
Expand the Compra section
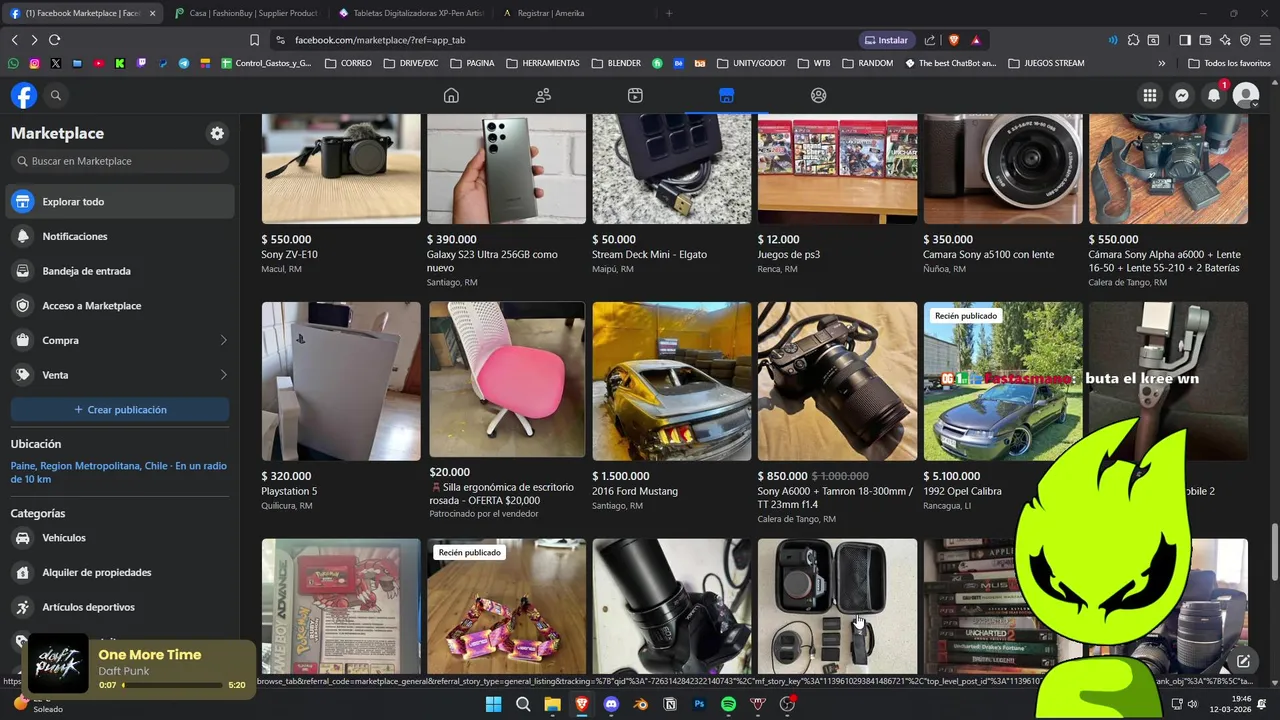coord(120,340)
